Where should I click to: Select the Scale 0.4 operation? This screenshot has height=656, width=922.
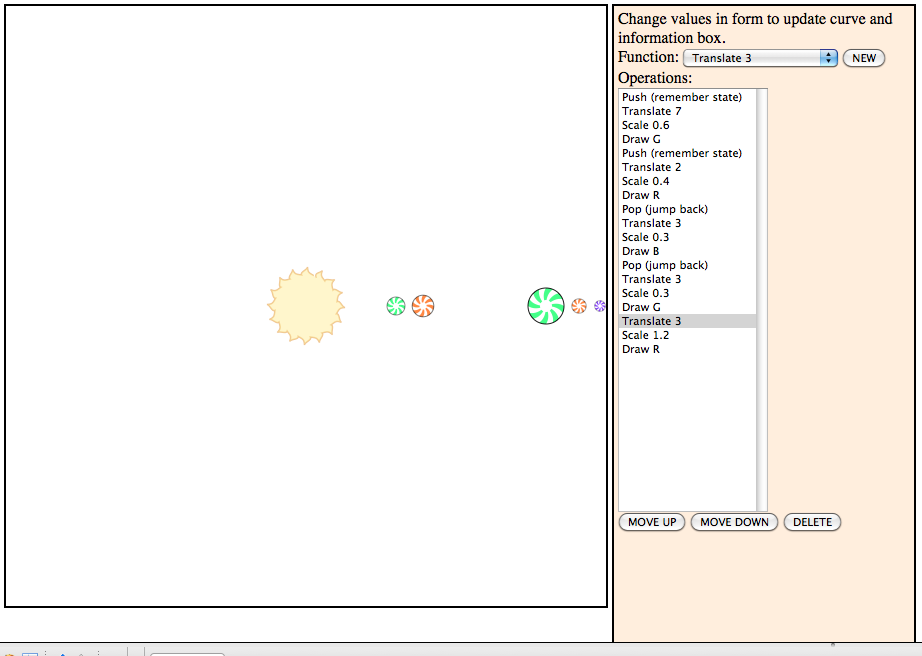click(x=646, y=181)
